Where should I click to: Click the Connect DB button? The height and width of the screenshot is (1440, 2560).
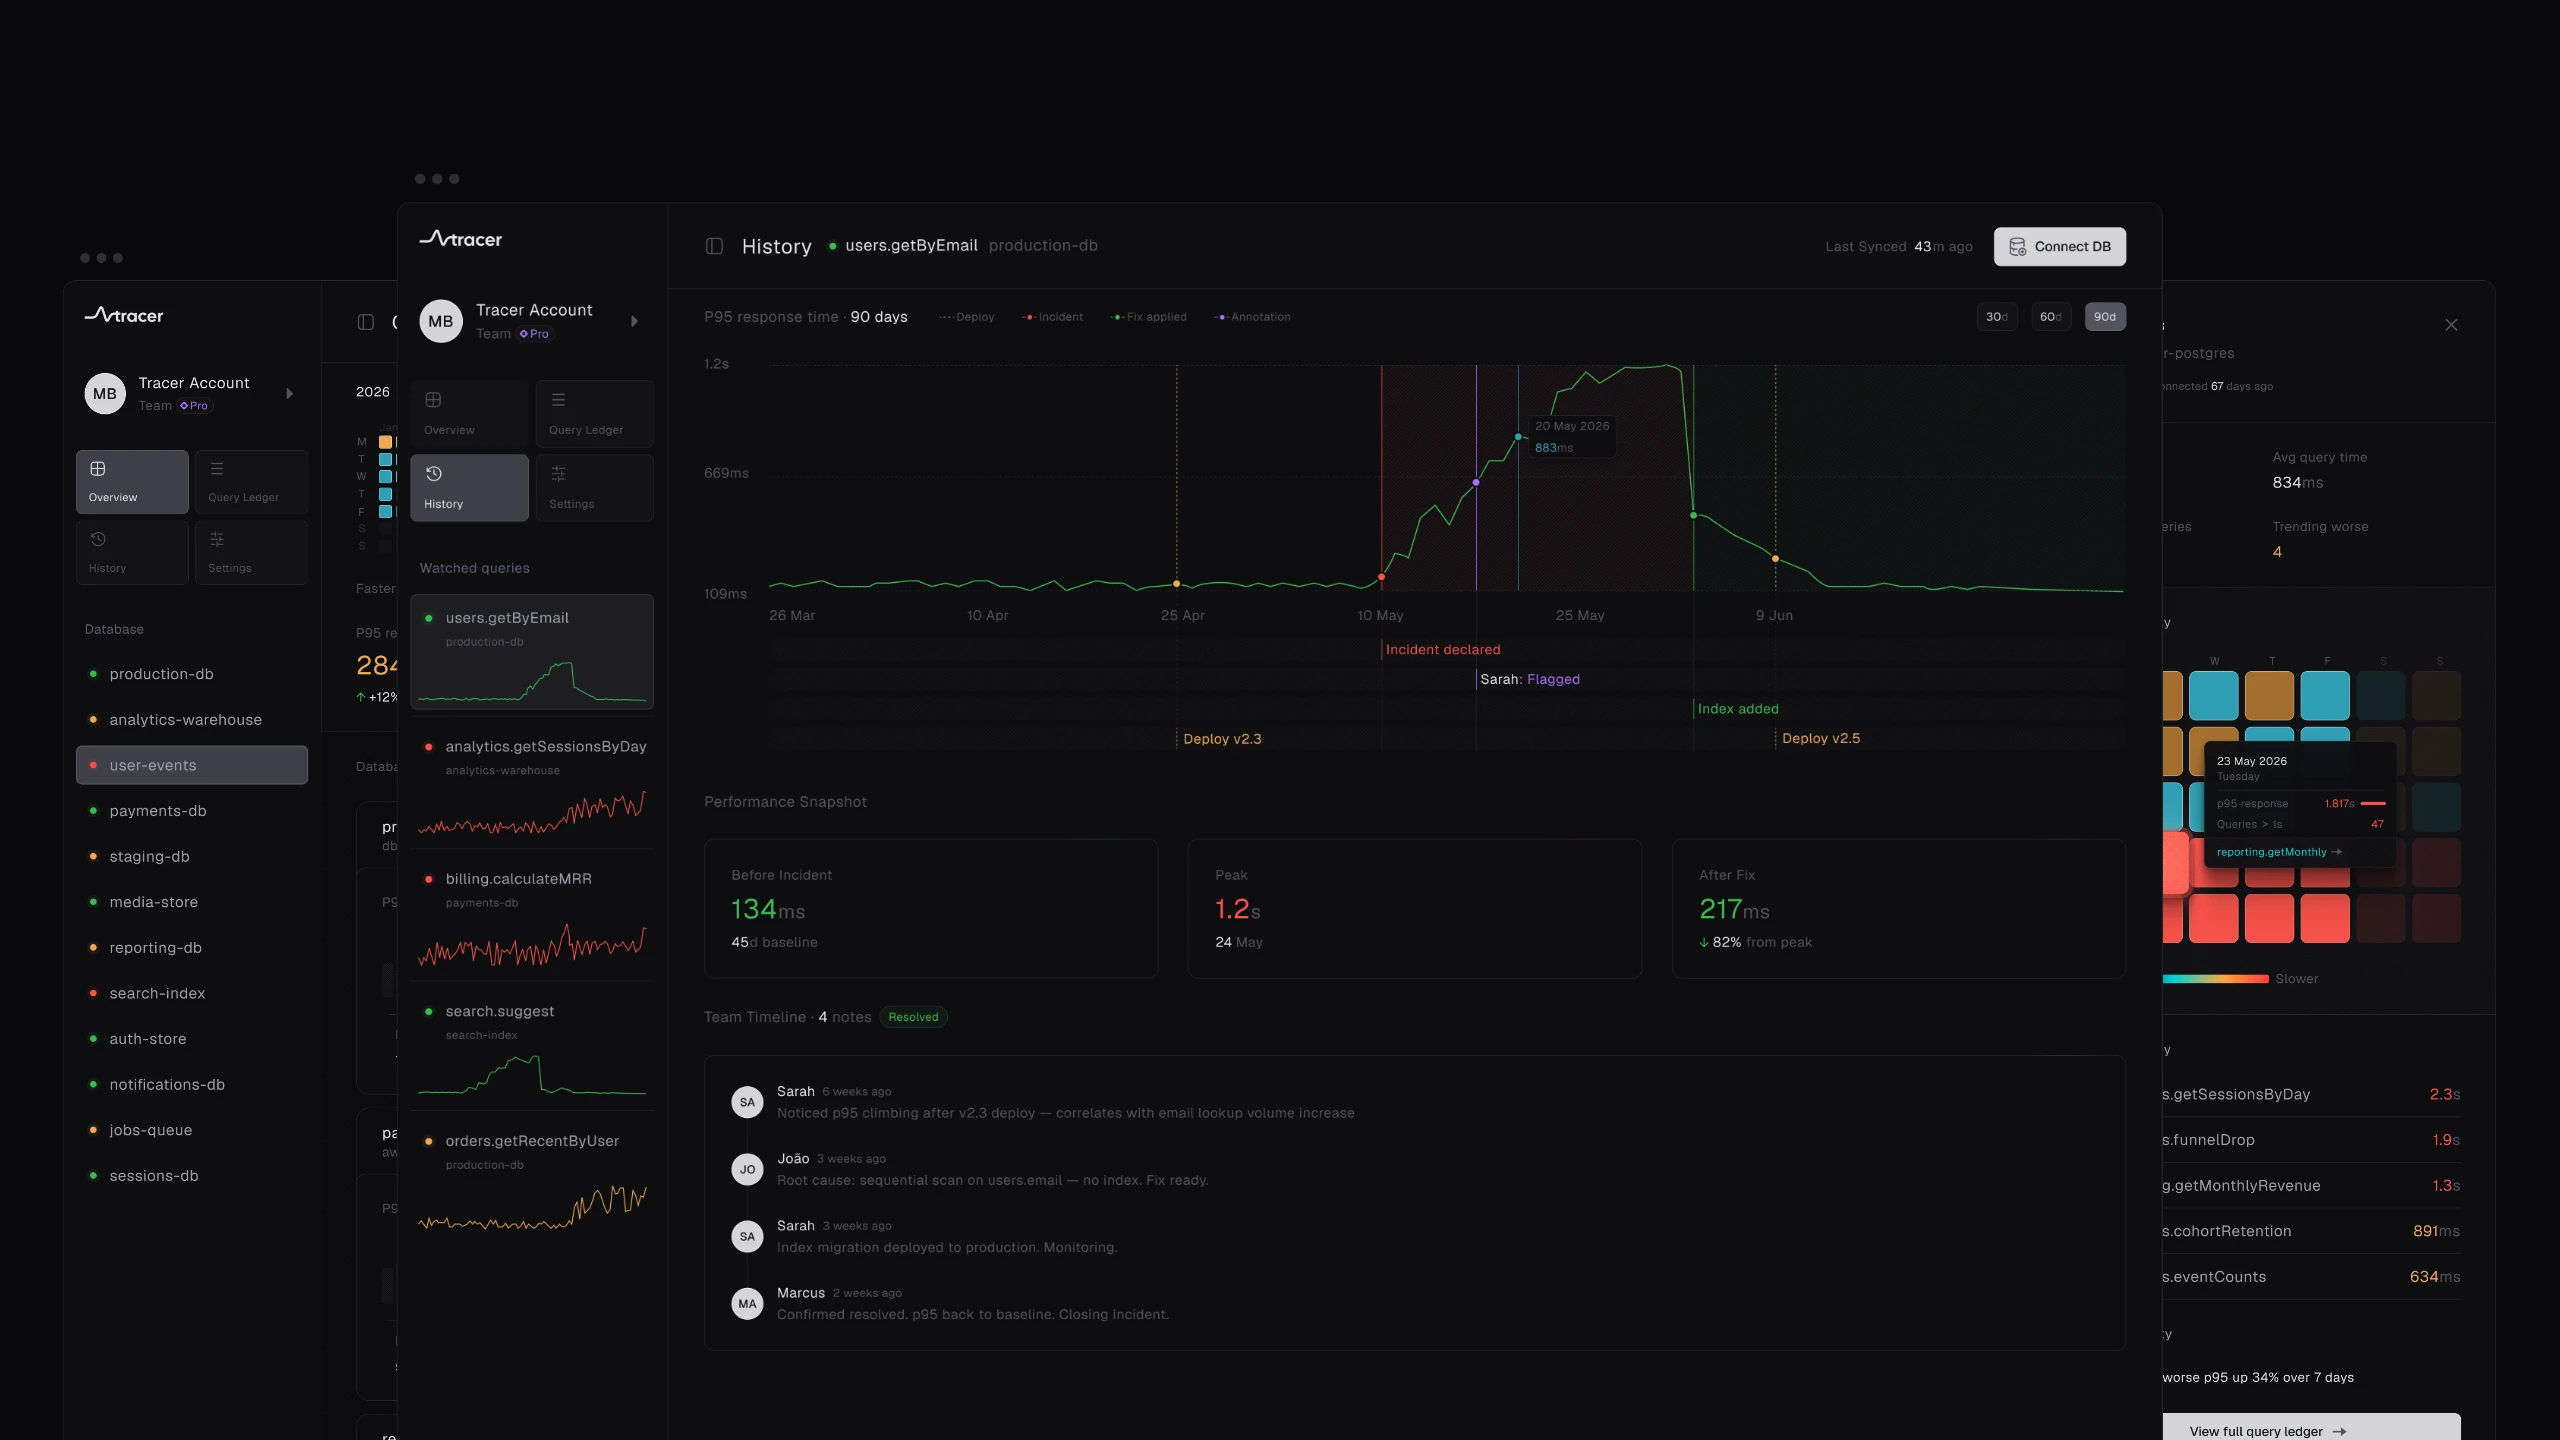click(x=2060, y=246)
